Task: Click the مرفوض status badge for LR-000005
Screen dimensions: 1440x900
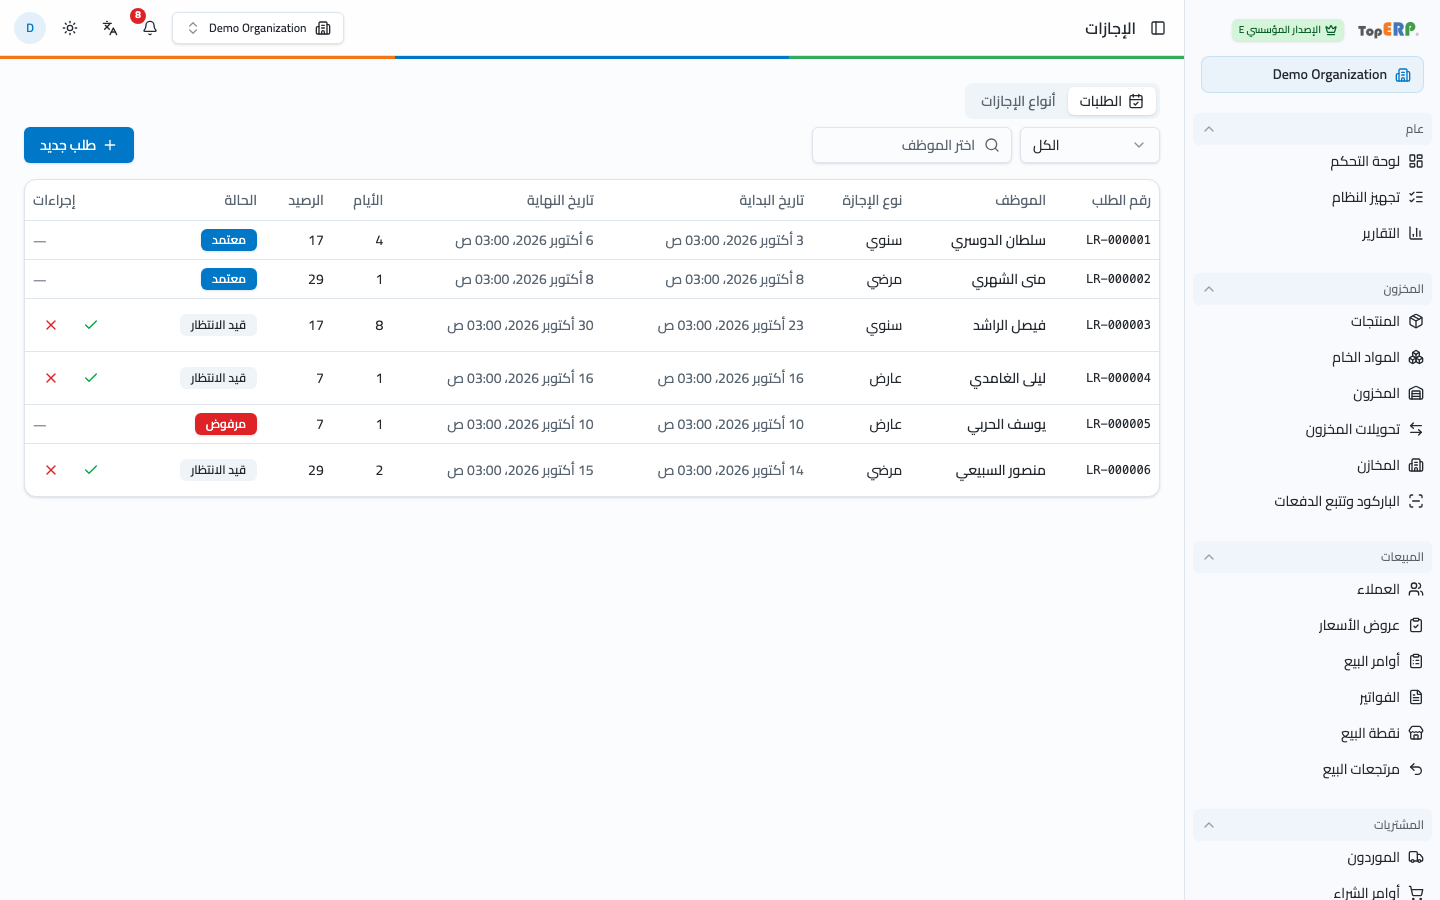Action: (x=226, y=424)
